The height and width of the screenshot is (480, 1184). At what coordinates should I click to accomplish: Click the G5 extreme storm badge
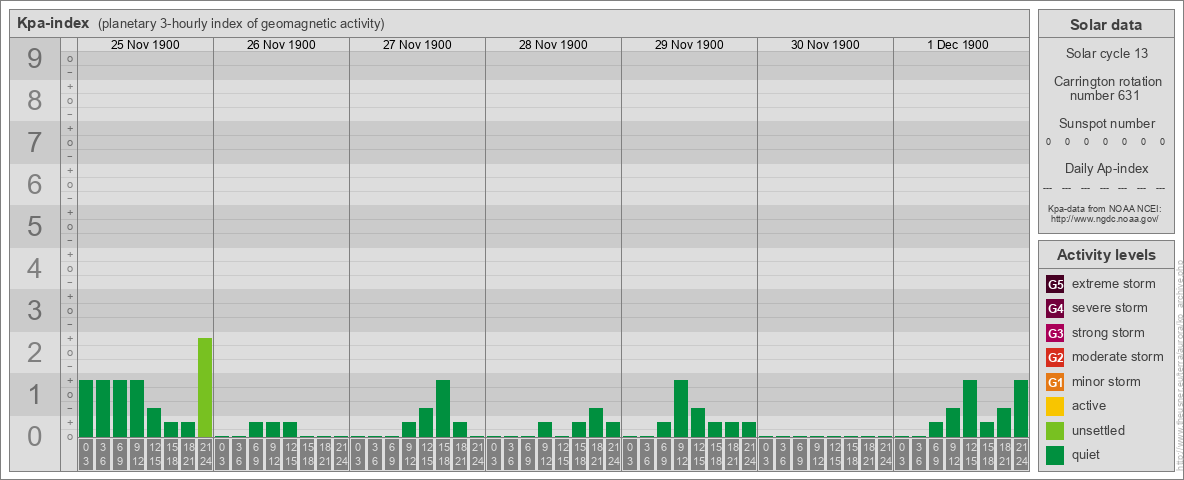click(x=1055, y=285)
